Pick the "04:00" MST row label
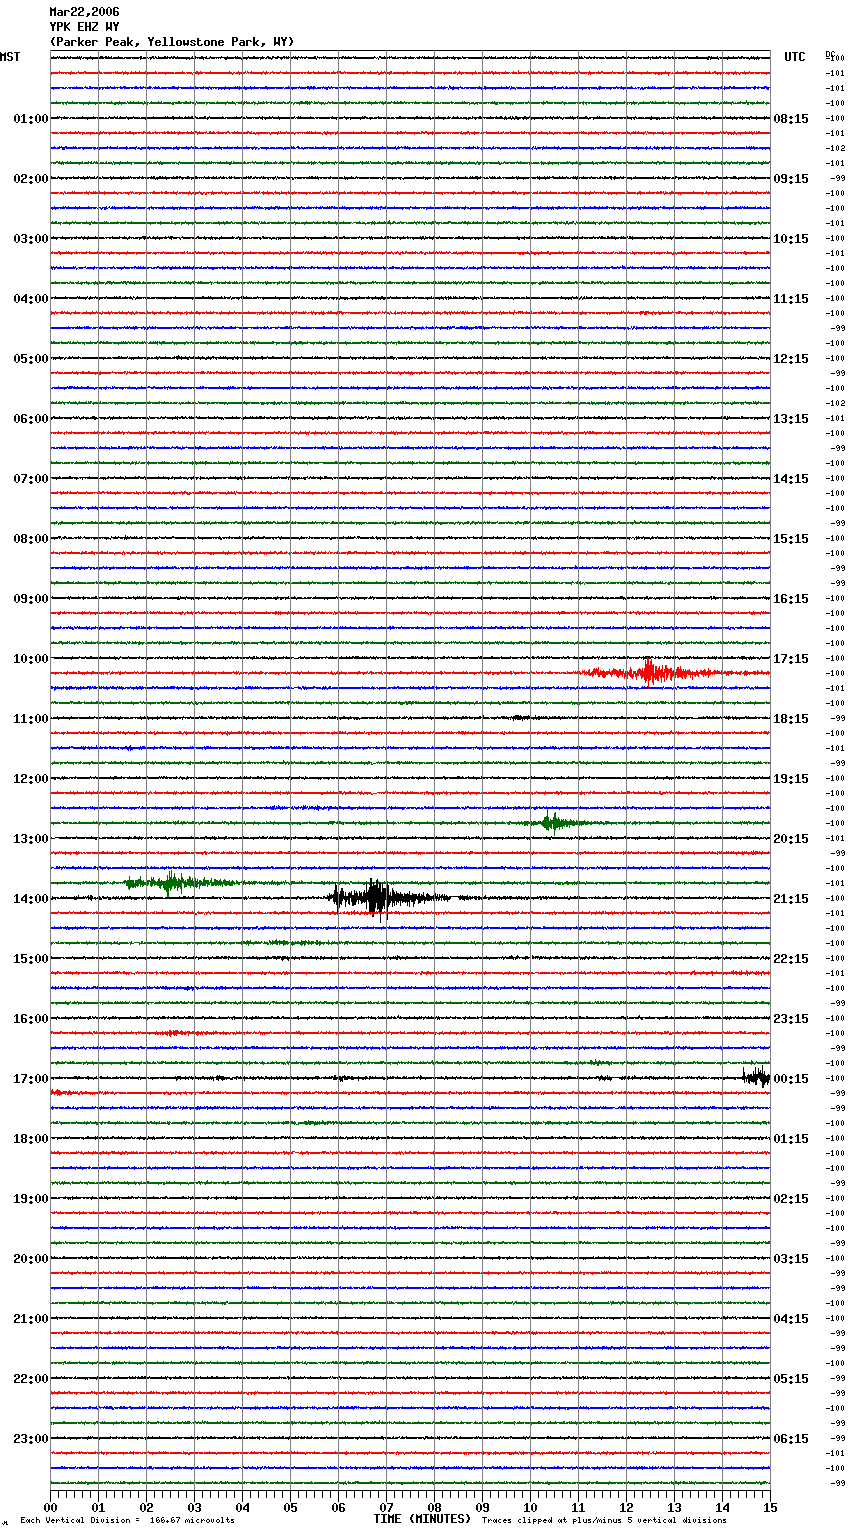Screen dimensions: 850x1534 pos(30,299)
